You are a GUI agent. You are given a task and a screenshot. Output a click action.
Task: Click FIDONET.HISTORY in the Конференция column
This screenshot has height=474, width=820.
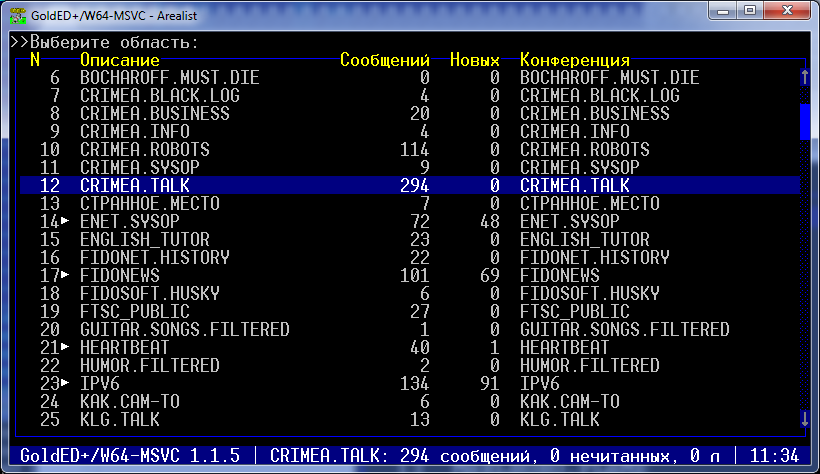(595, 257)
